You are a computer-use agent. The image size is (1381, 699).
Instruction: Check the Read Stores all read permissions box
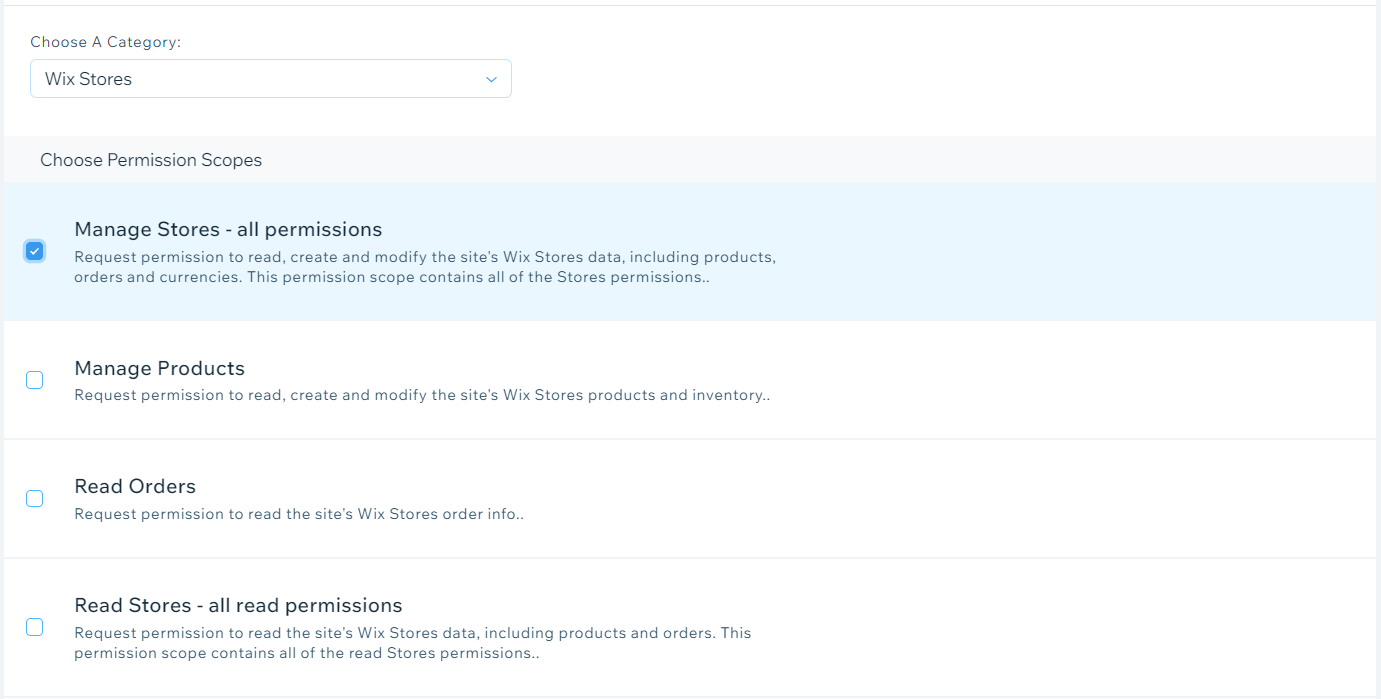coord(35,627)
